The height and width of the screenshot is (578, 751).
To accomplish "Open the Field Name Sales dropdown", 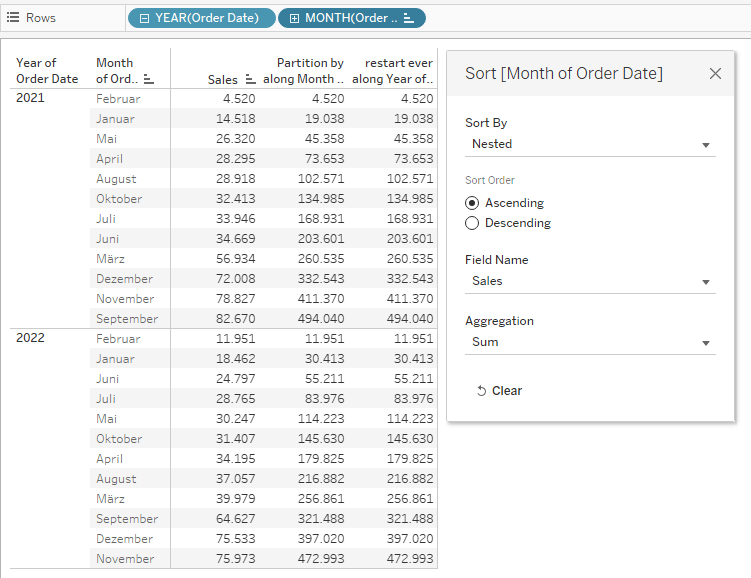I will (x=590, y=281).
